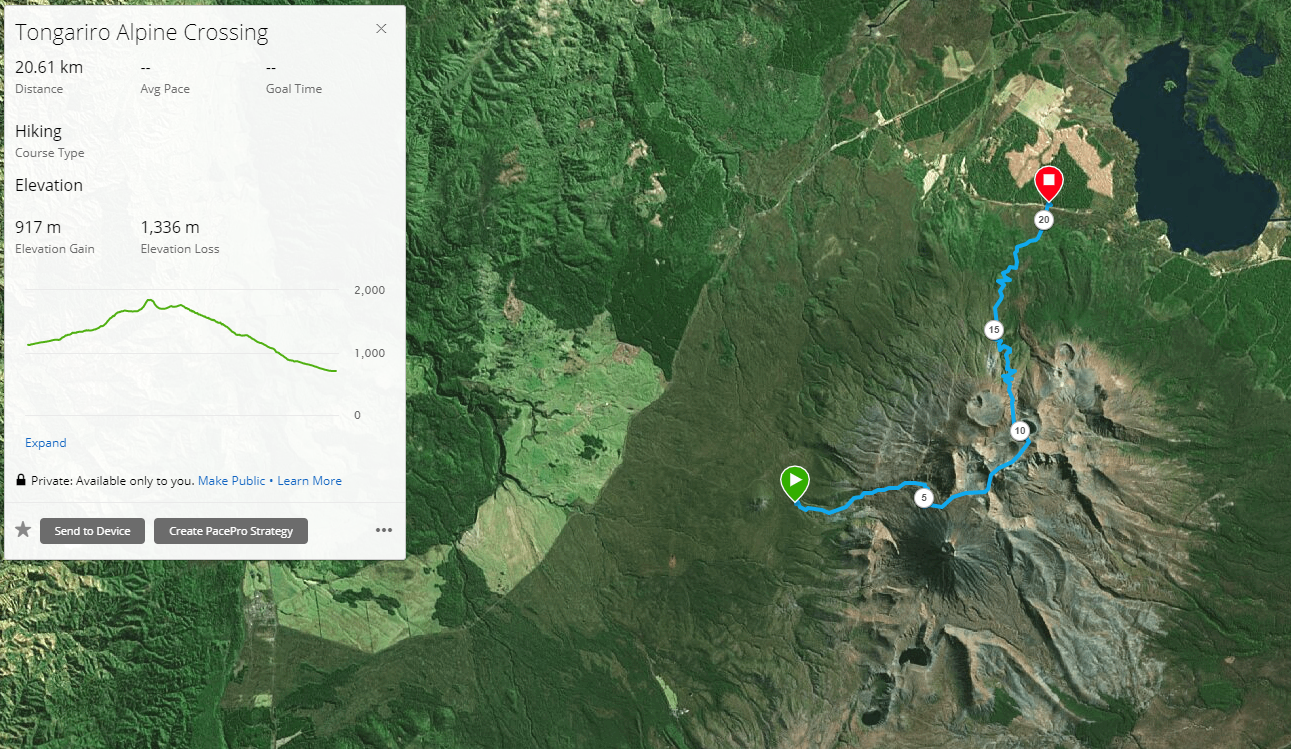Click the Send to Device button
This screenshot has width=1291, height=749.
(x=92, y=531)
